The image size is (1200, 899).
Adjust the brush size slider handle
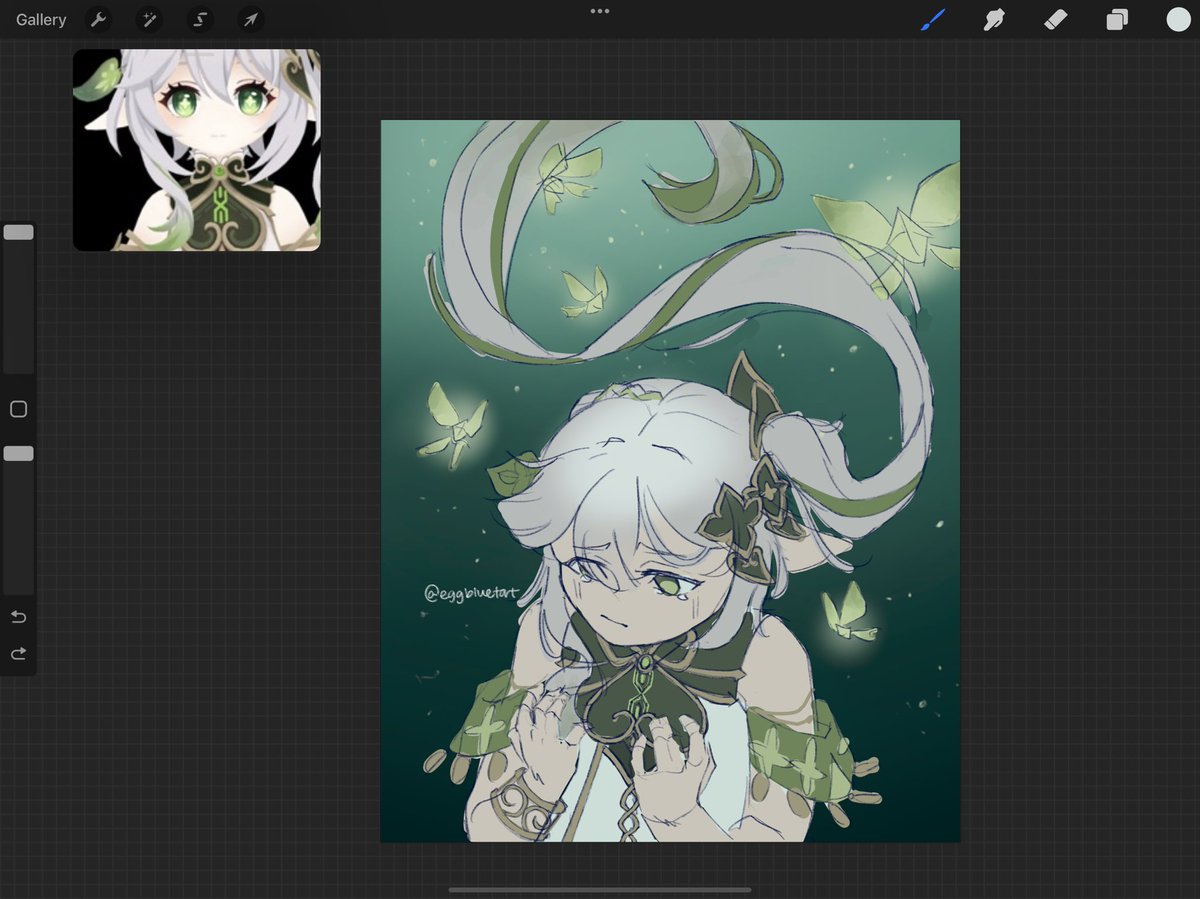click(18, 232)
